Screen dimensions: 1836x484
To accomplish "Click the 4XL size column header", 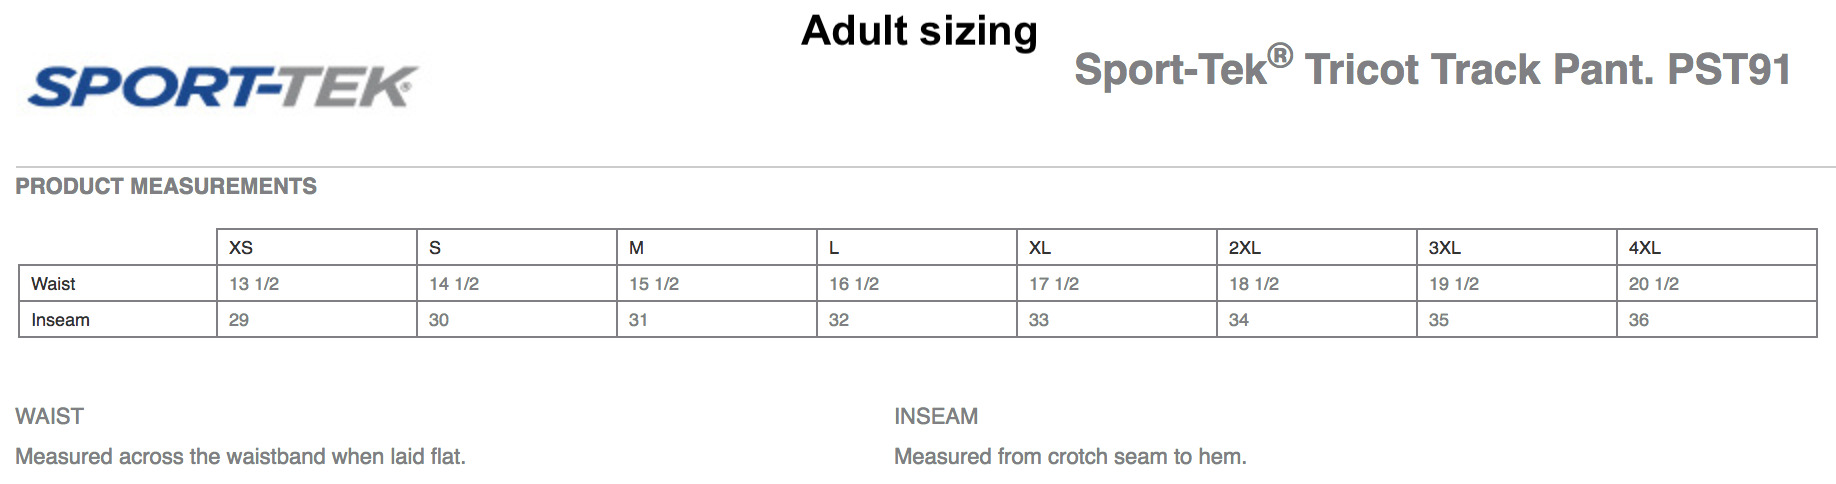I will (1644, 248).
